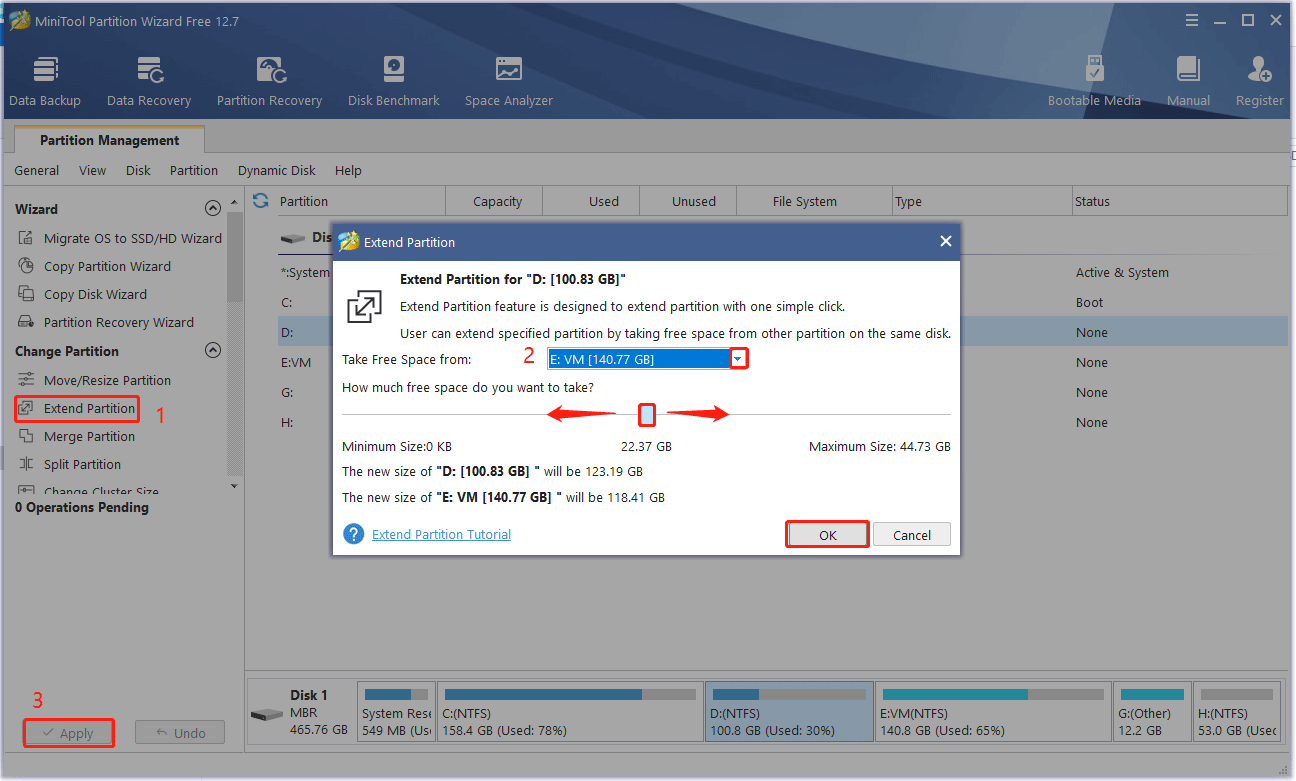Open Data Recovery tool
Image resolution: width=1296 pixels, height=781 pixels.
(x=149, y=82)
